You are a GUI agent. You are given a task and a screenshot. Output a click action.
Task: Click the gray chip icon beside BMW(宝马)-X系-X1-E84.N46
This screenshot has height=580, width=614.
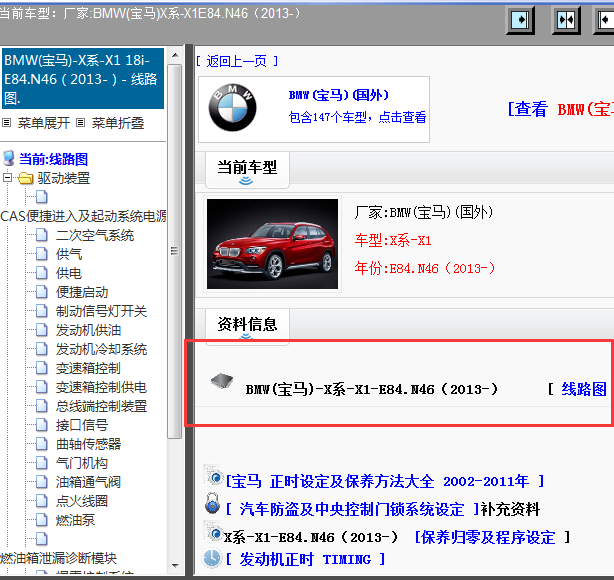(222, 380)
